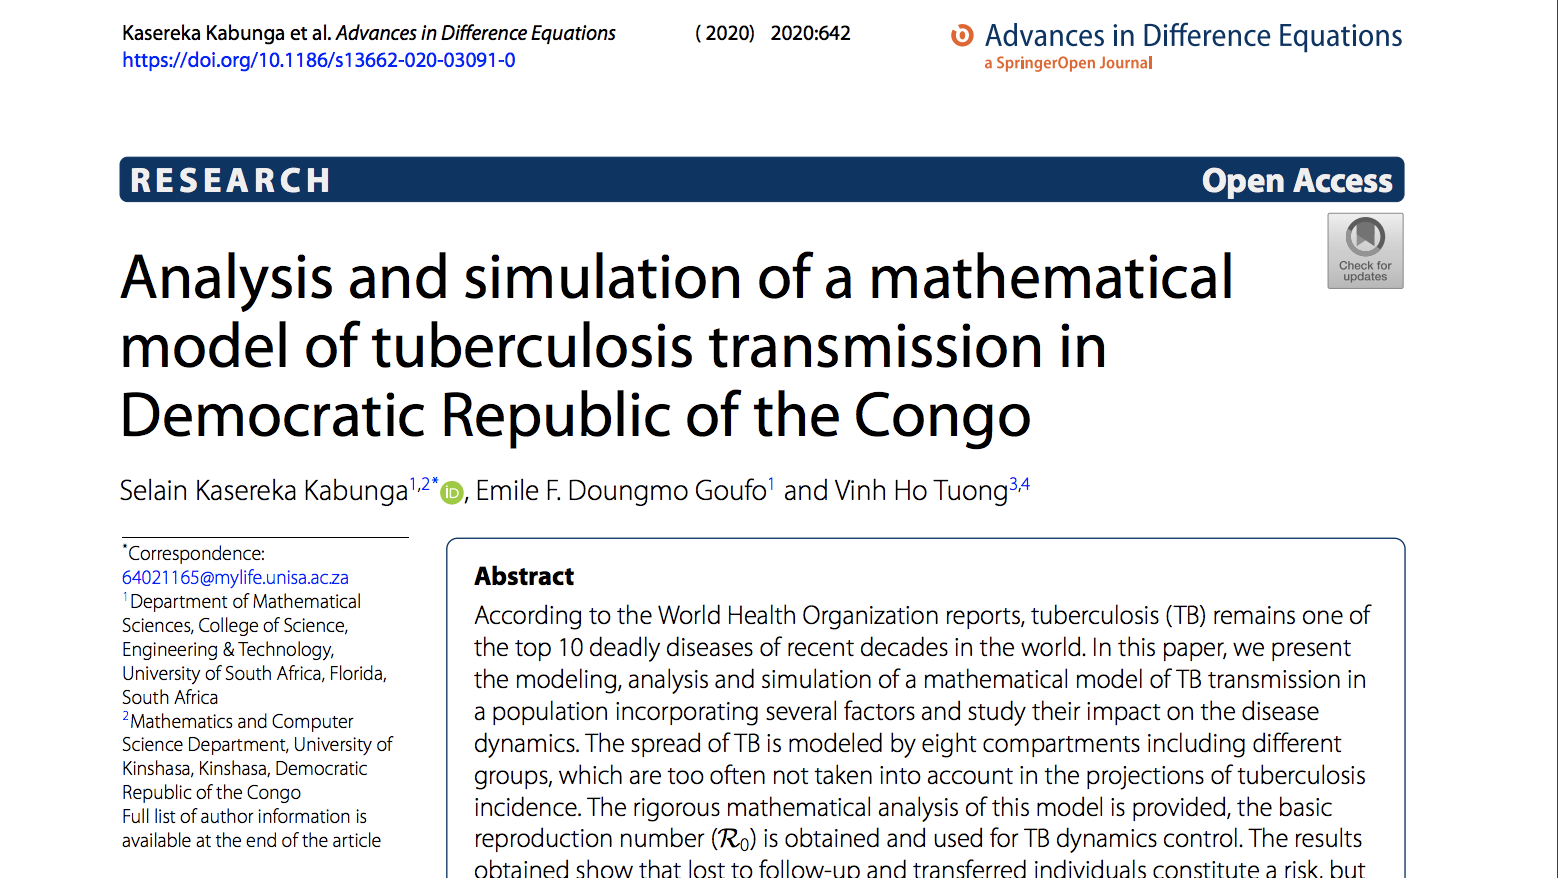Click author name Selain Kasereka Kabunga
Image resolution: width=1558 pixels, height=878 pixels.
coord(264,491)
